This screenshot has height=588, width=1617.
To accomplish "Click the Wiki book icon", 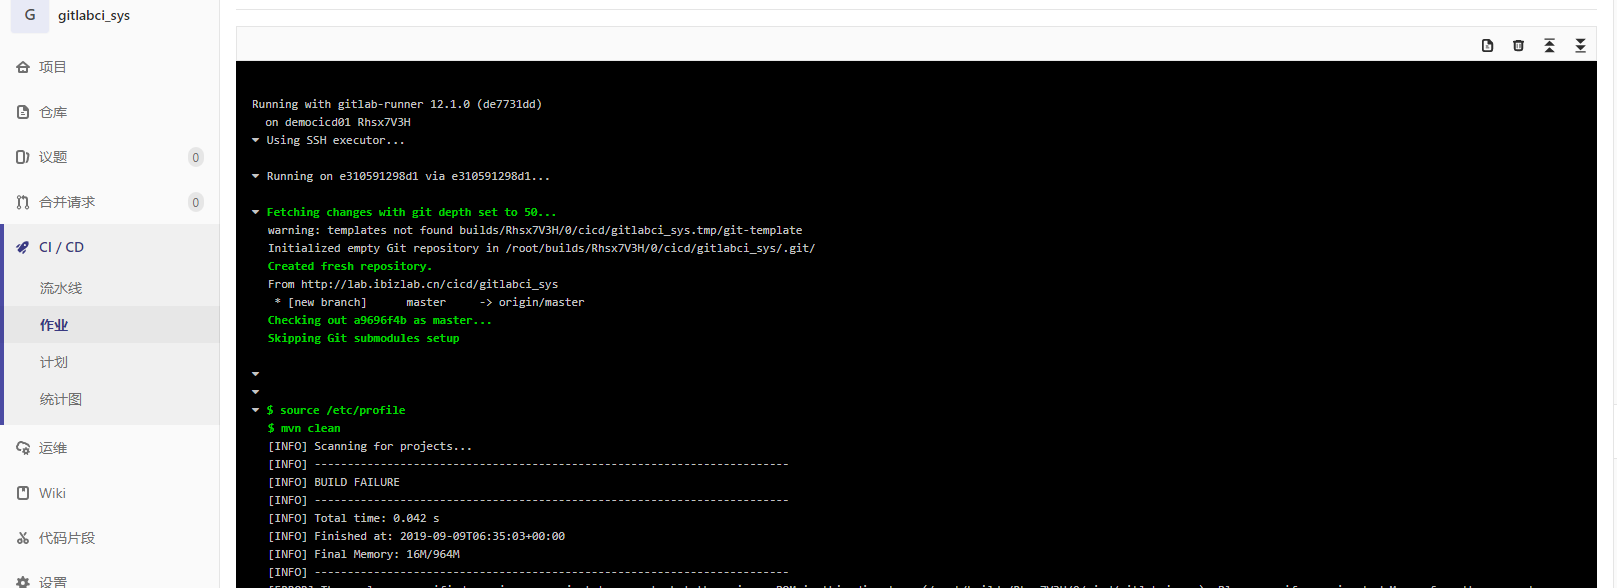I will click(x=23, y=493).
